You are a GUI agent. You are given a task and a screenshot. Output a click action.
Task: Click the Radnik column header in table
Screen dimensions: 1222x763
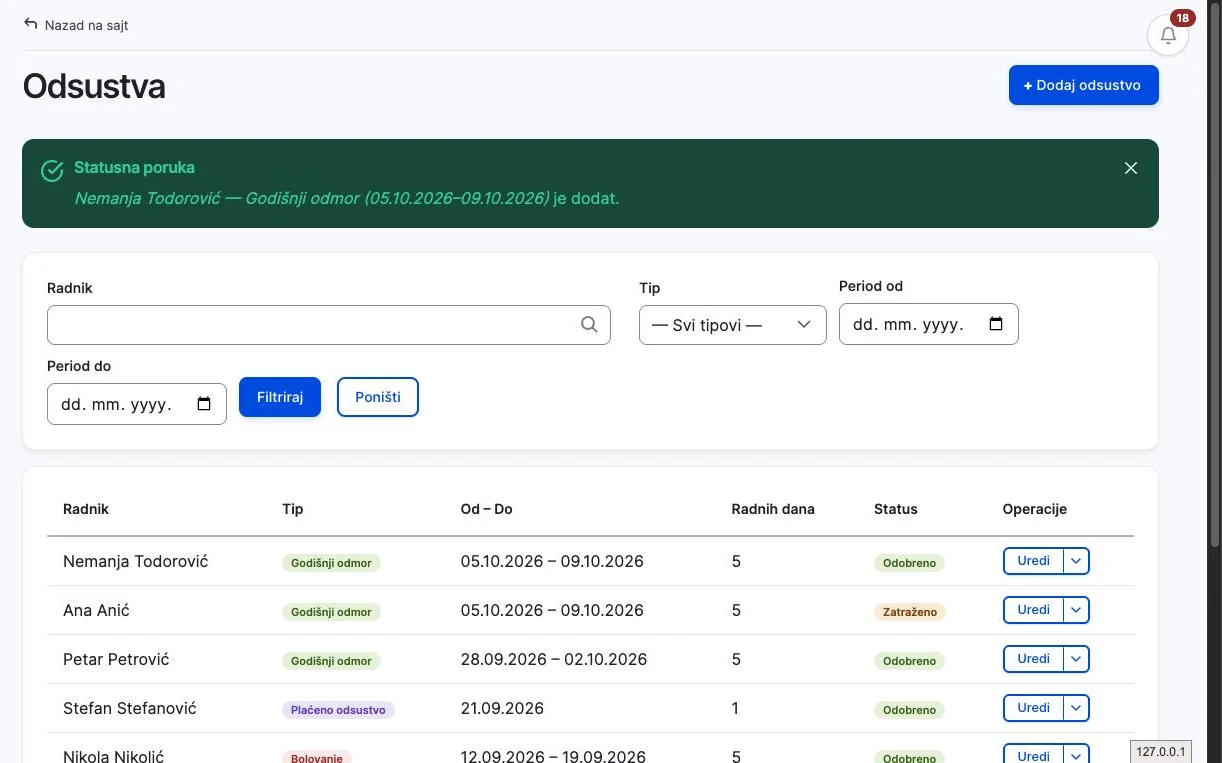tap(86, 509)
